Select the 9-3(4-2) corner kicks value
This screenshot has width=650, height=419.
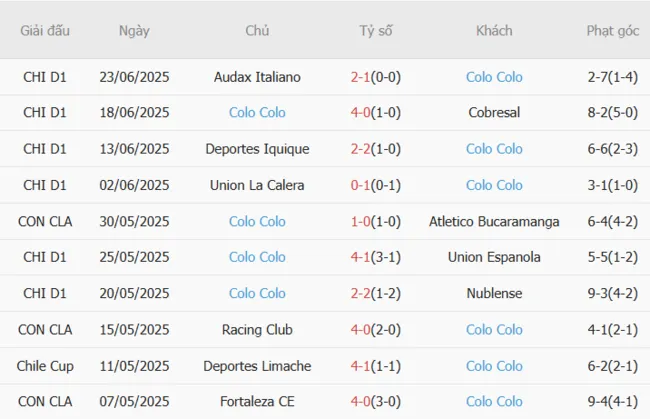click(x=613, y=293)
